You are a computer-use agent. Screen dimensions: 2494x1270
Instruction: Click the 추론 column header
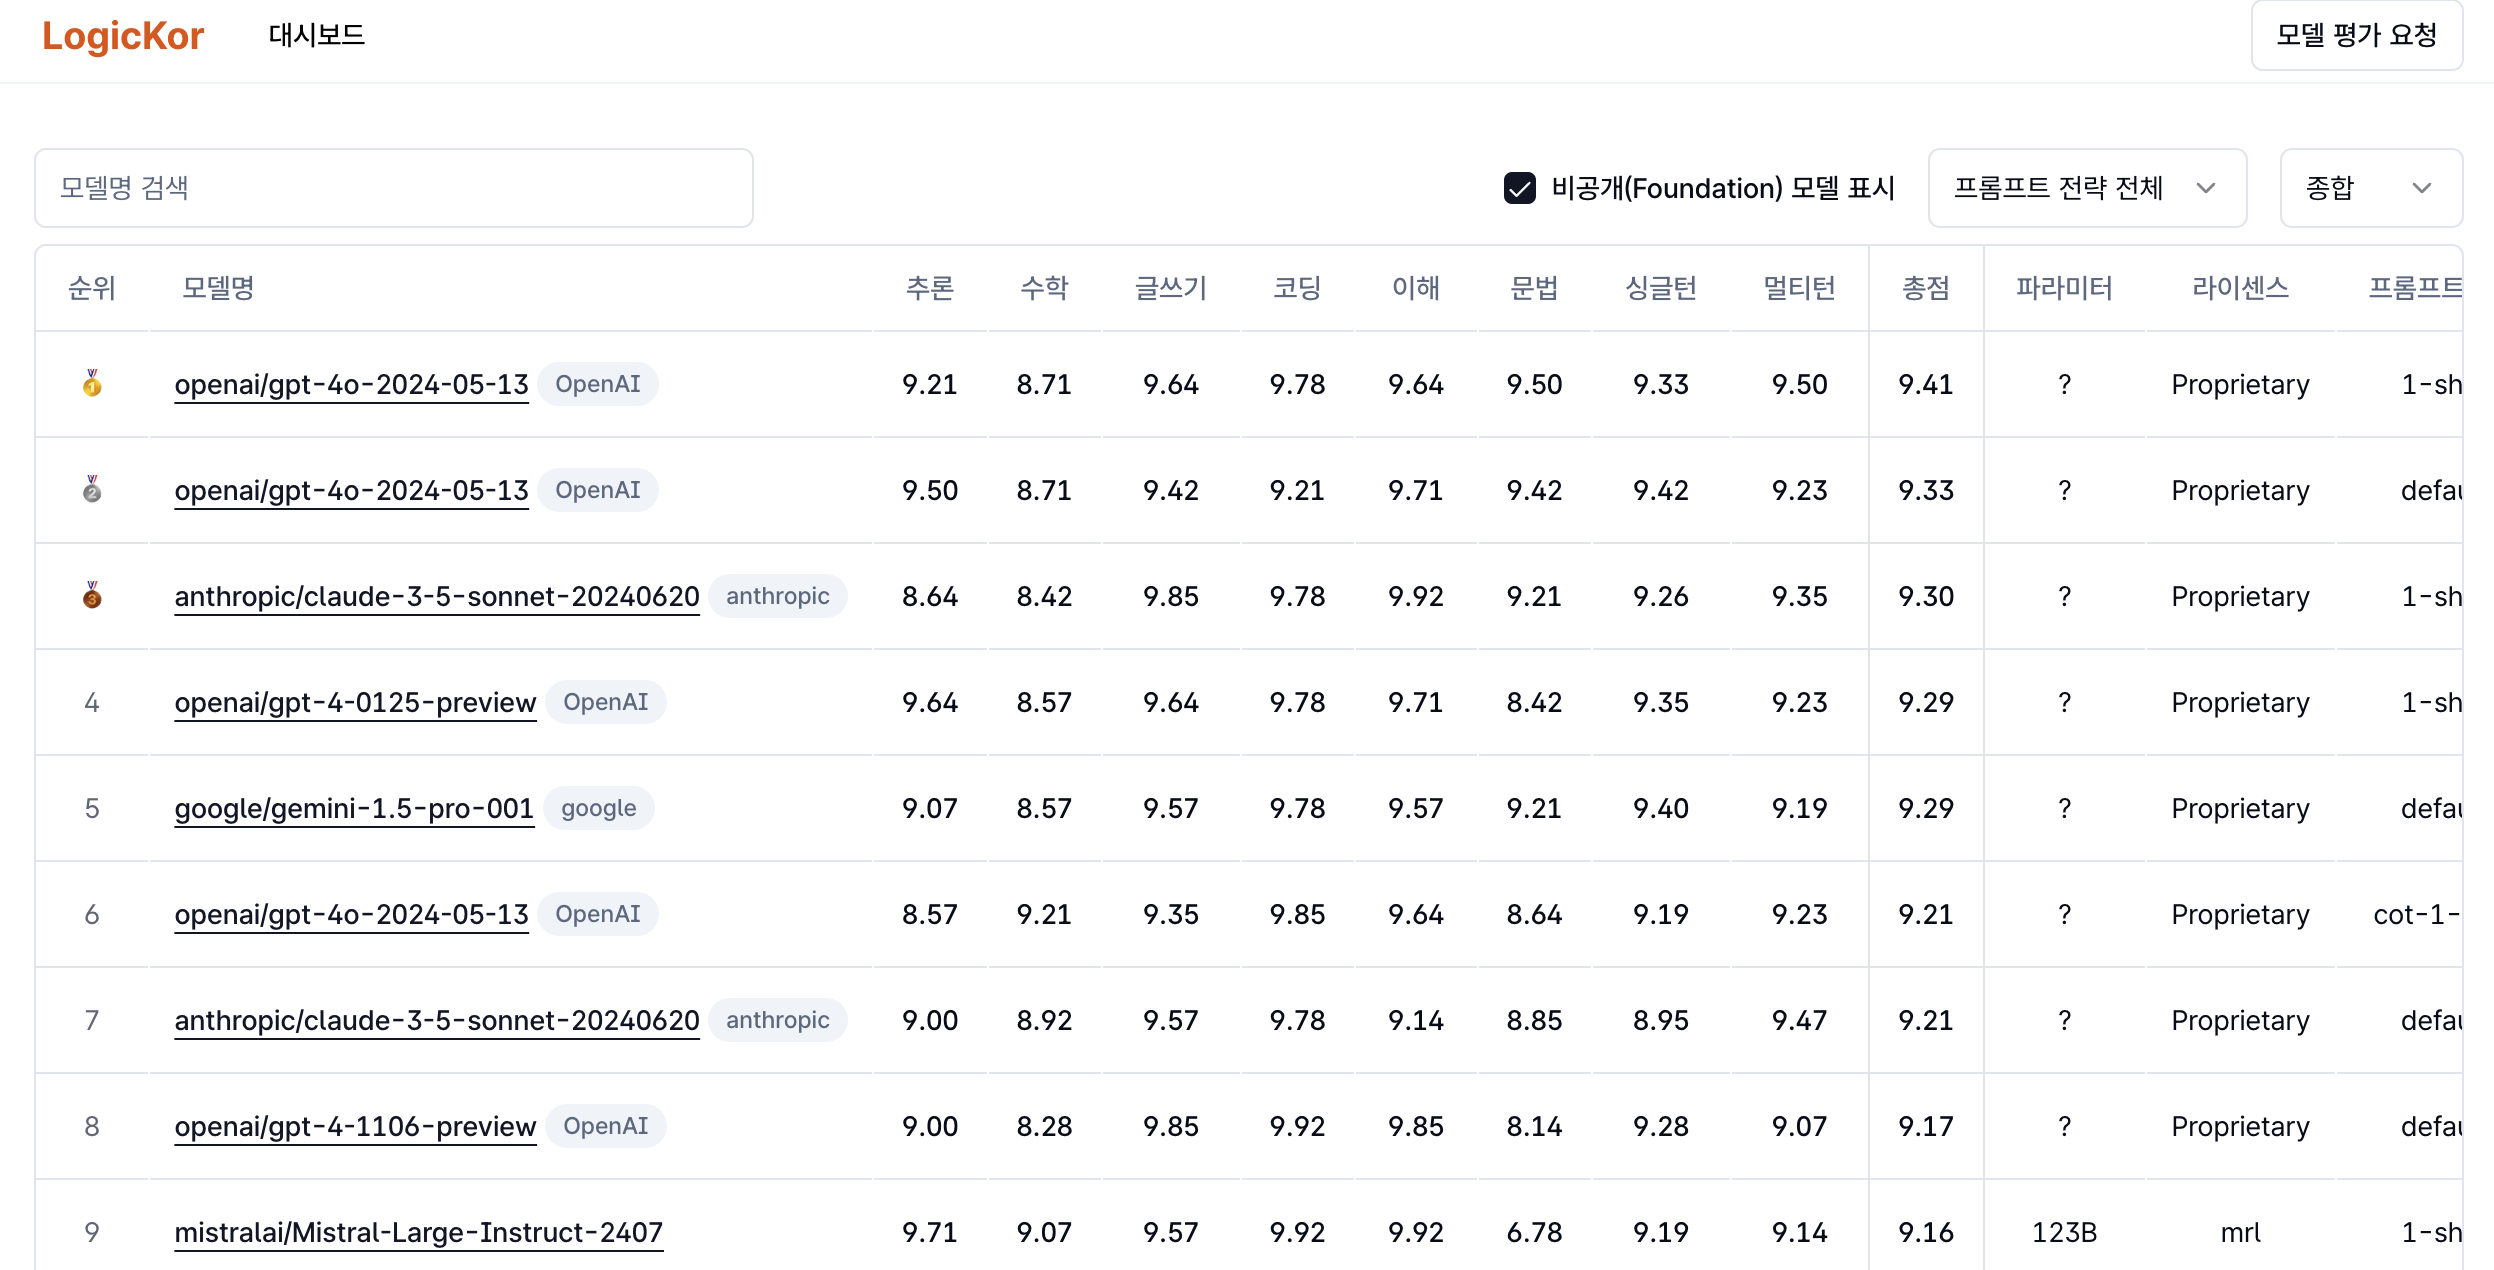929,288
